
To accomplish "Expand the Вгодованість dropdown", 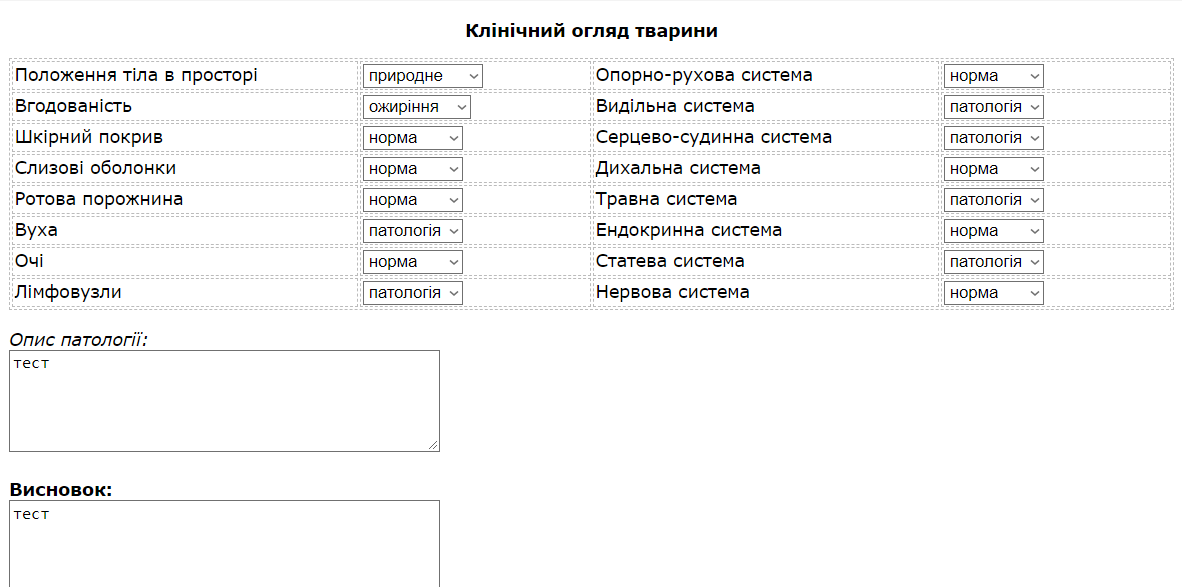I will (416, 107).
